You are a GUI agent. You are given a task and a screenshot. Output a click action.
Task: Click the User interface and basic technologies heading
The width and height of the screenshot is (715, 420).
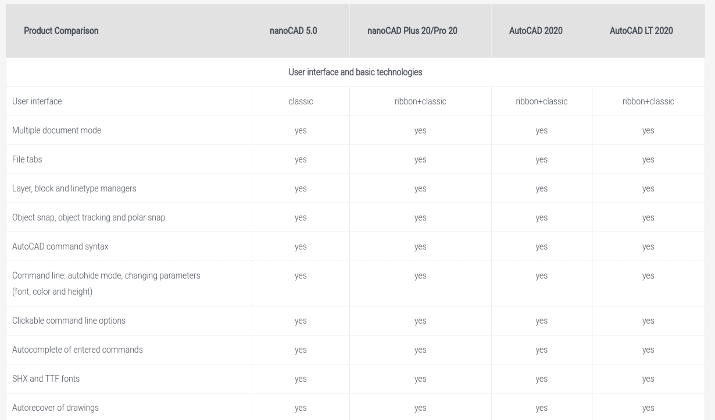(x=355, y=72)
